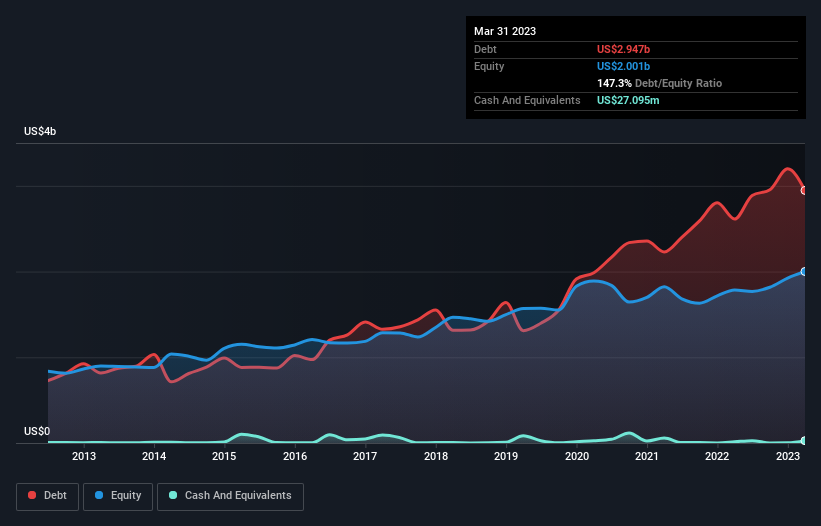This screenshot has height=526, width=821.
Task: Click the 2015 x-axis label
Action: pyautogui.click(x=224, y=456)
